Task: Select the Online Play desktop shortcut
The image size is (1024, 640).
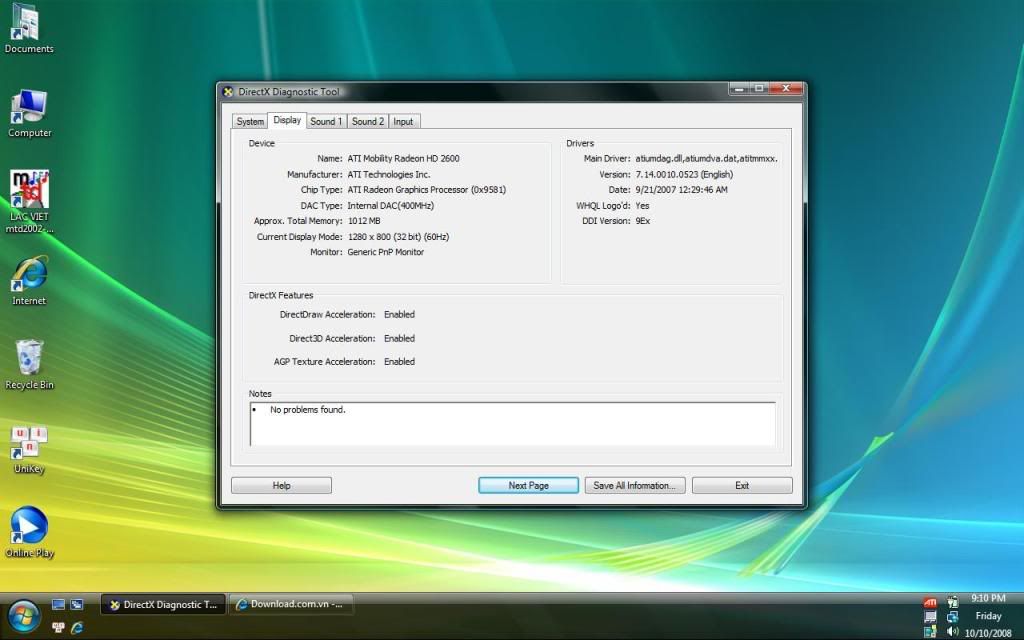Action: pyautogui.click(x=29, y=533)
